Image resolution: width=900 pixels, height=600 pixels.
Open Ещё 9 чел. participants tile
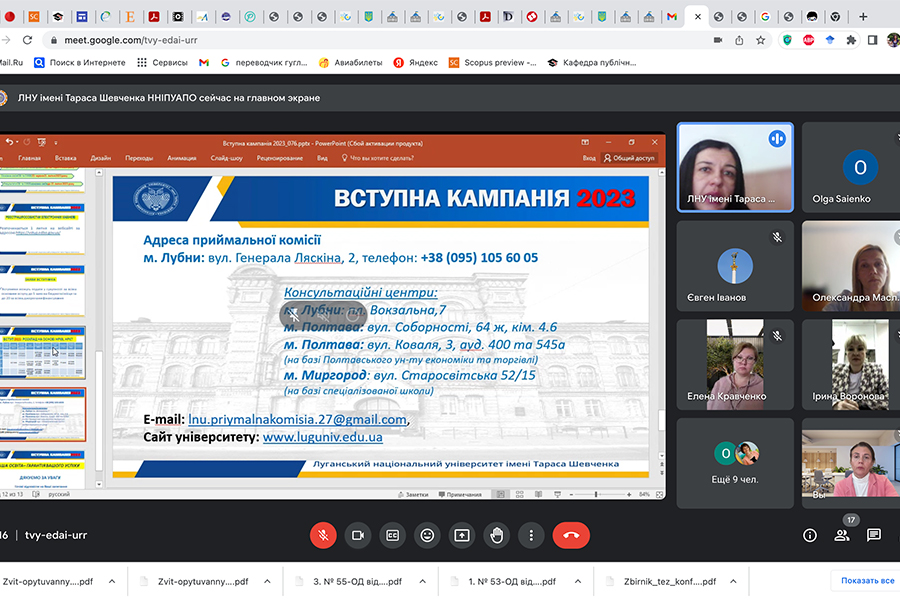tap(735, 463)
